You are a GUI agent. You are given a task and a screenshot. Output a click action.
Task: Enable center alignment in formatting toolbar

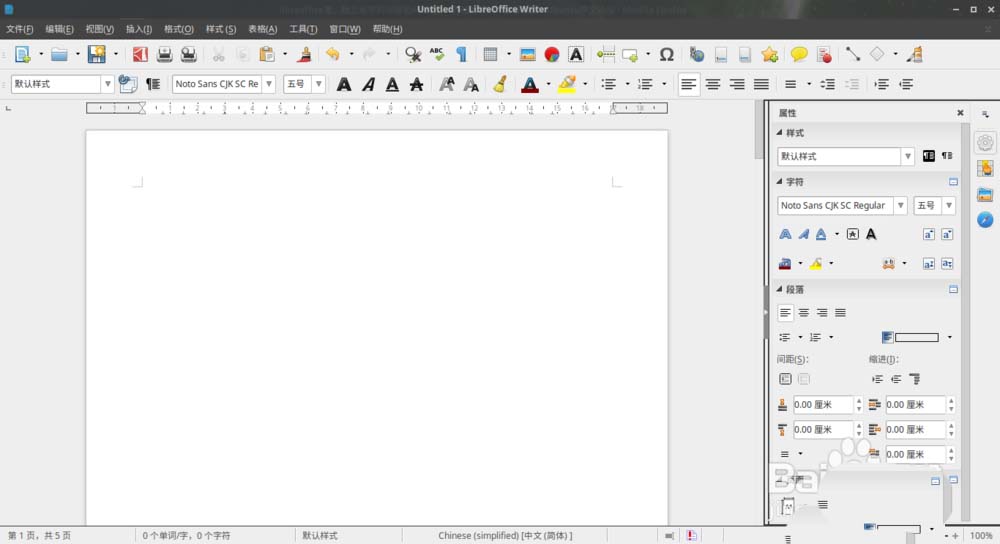click(x=713, y=85)
